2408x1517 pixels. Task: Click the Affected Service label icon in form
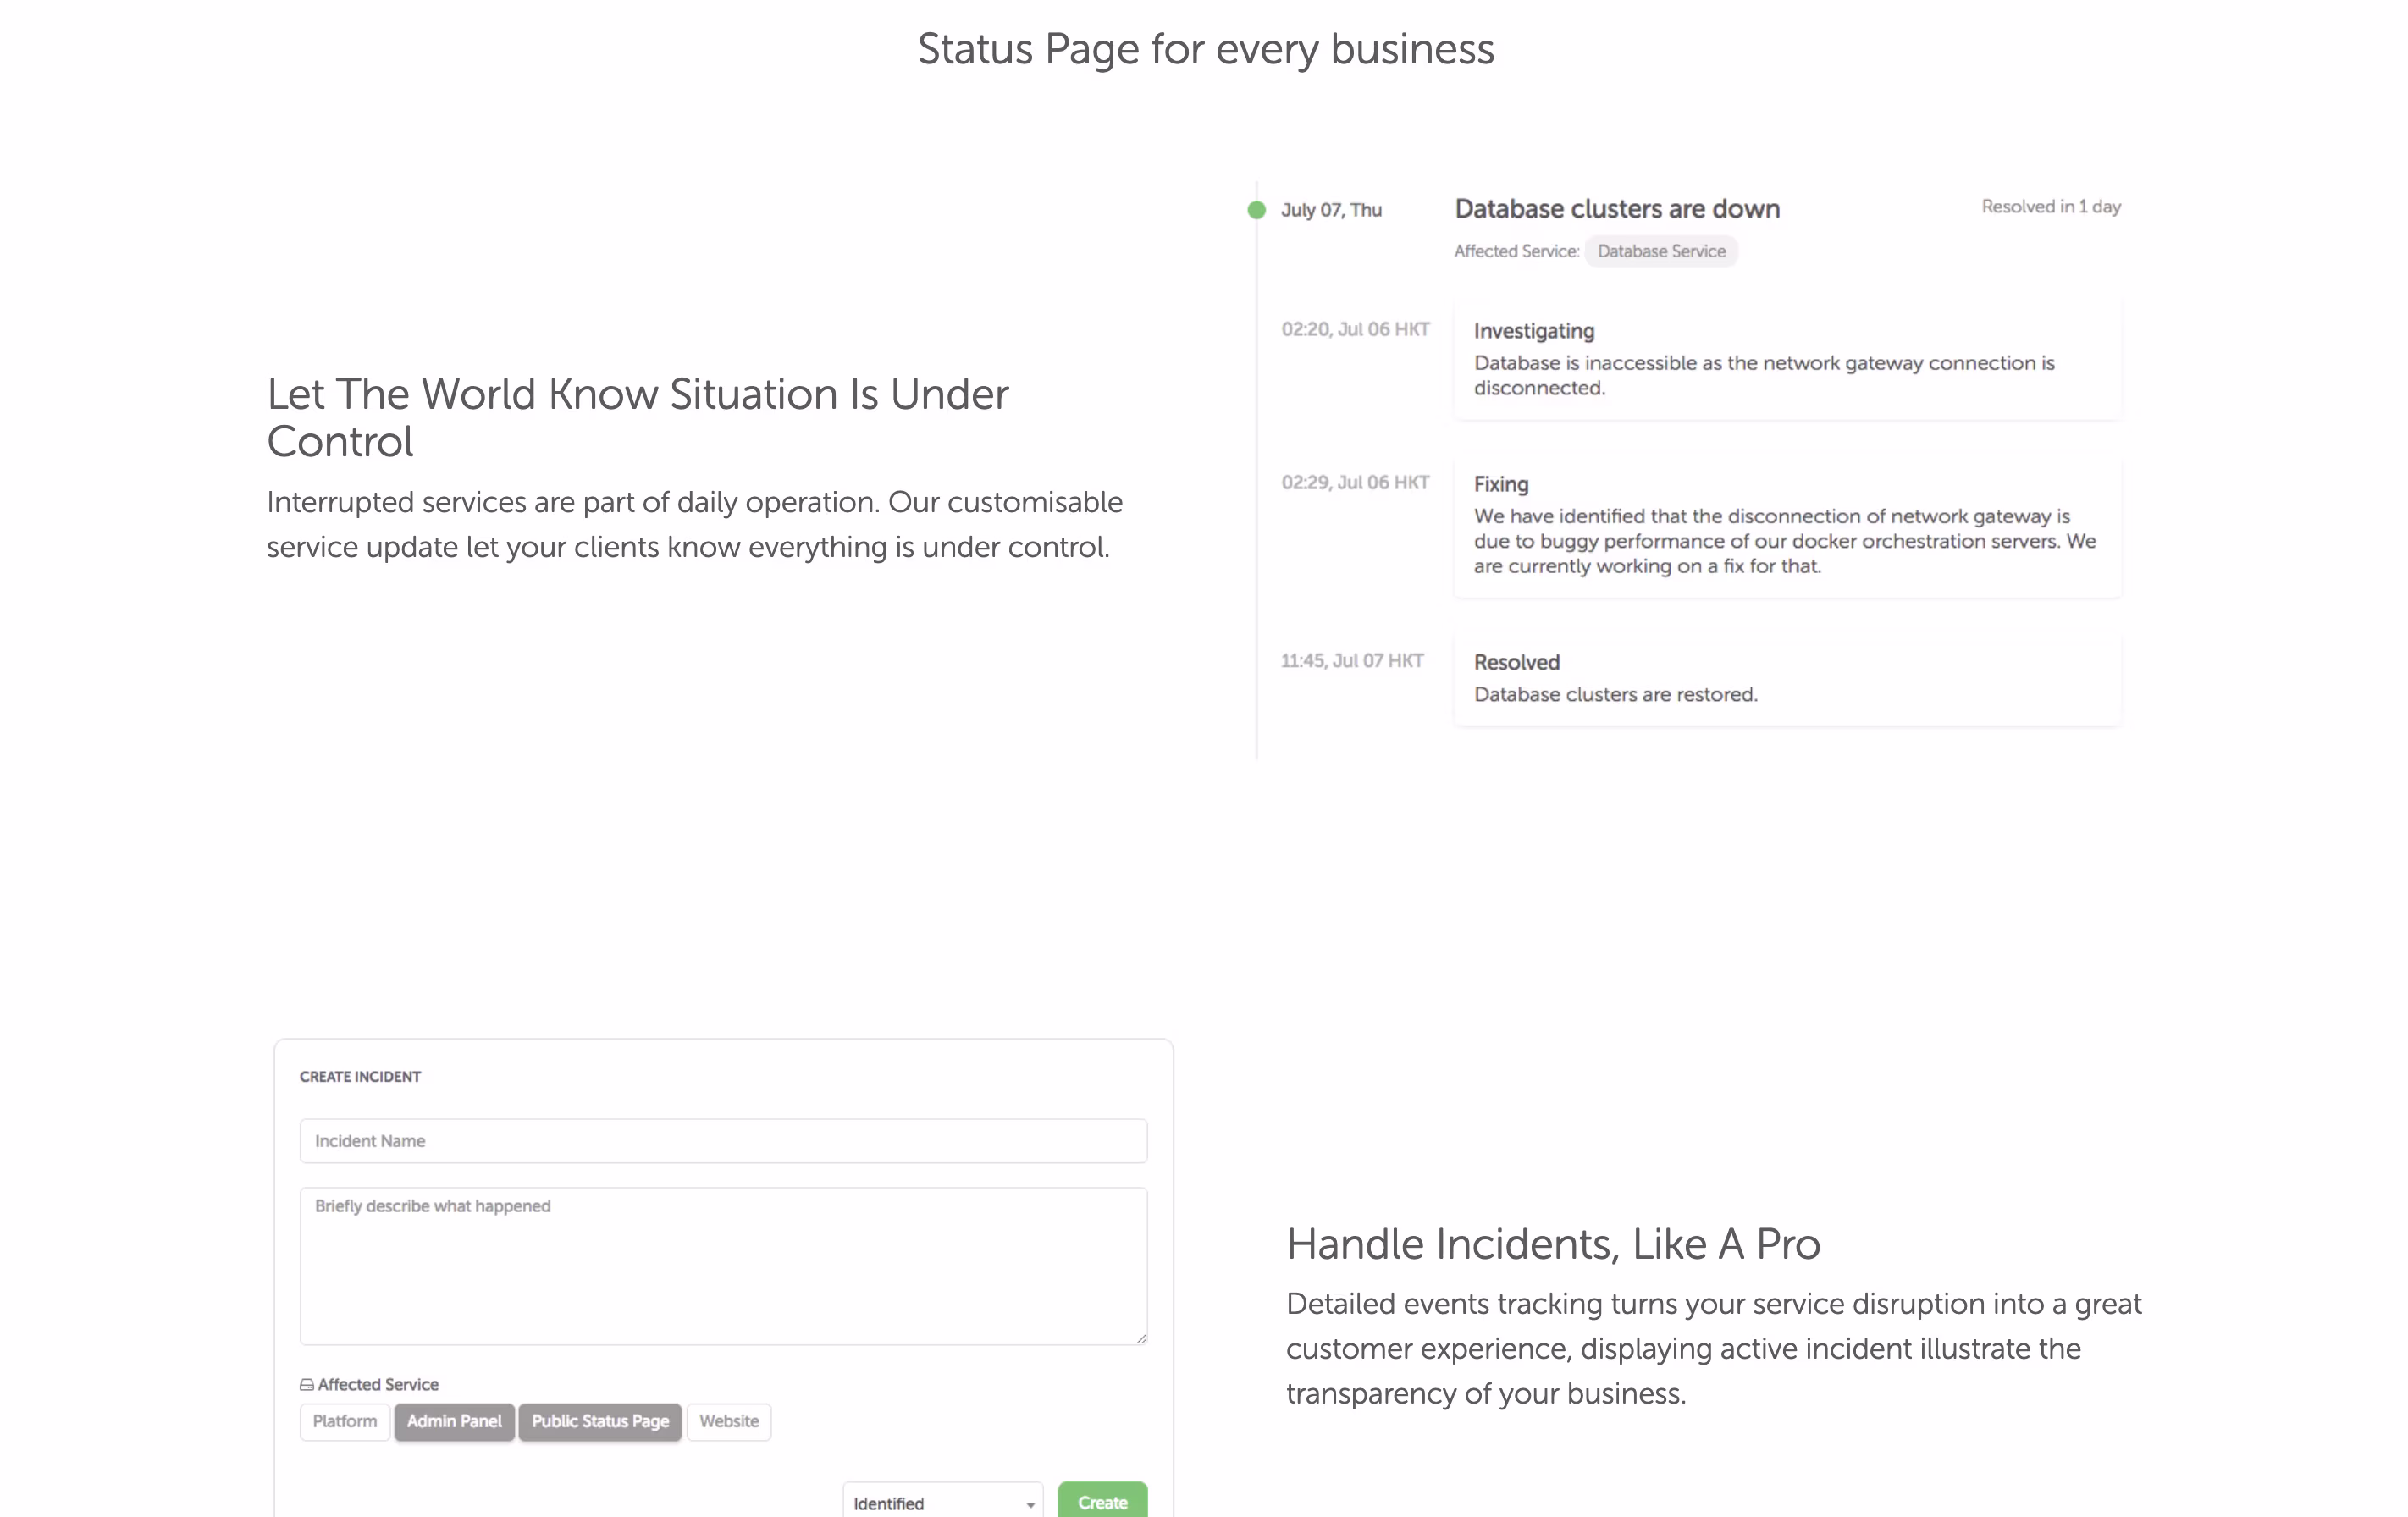coord(306,1385)
